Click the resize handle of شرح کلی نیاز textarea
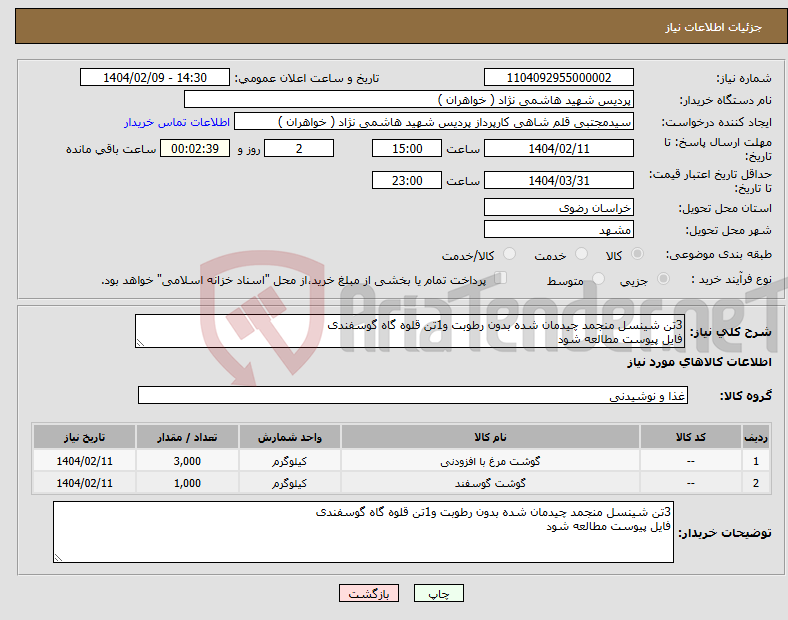This screenshot has width=788, height=620. tap(140, 343)
